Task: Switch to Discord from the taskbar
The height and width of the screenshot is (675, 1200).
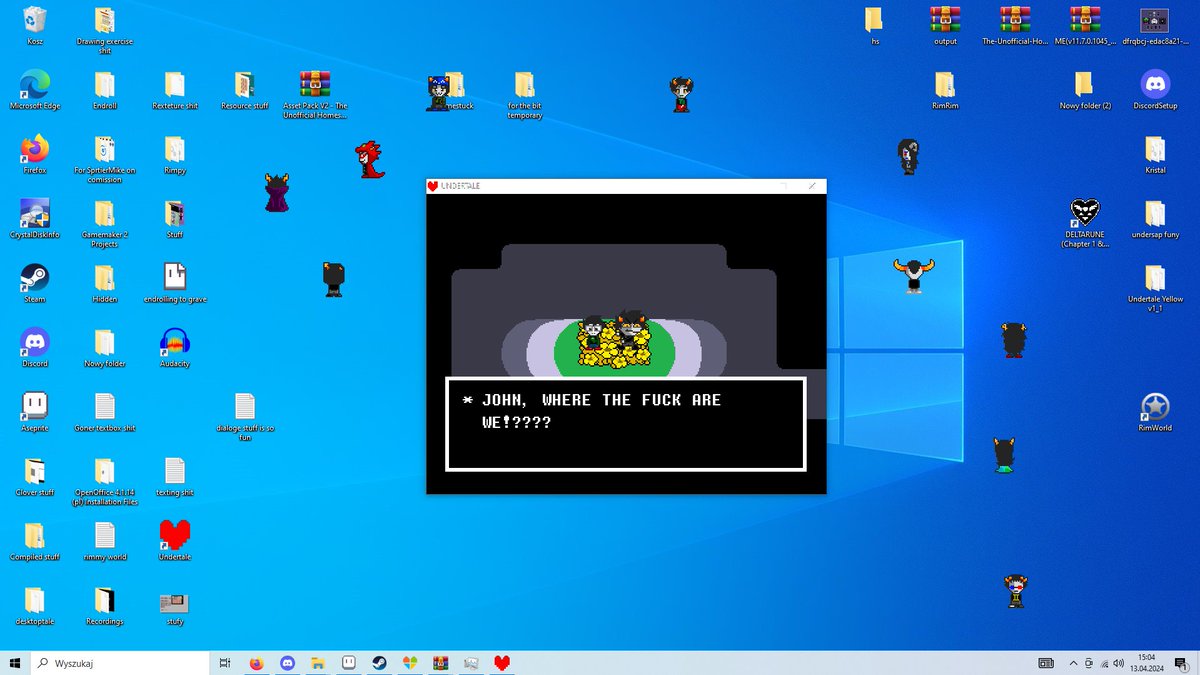Action: click(287, 663)
